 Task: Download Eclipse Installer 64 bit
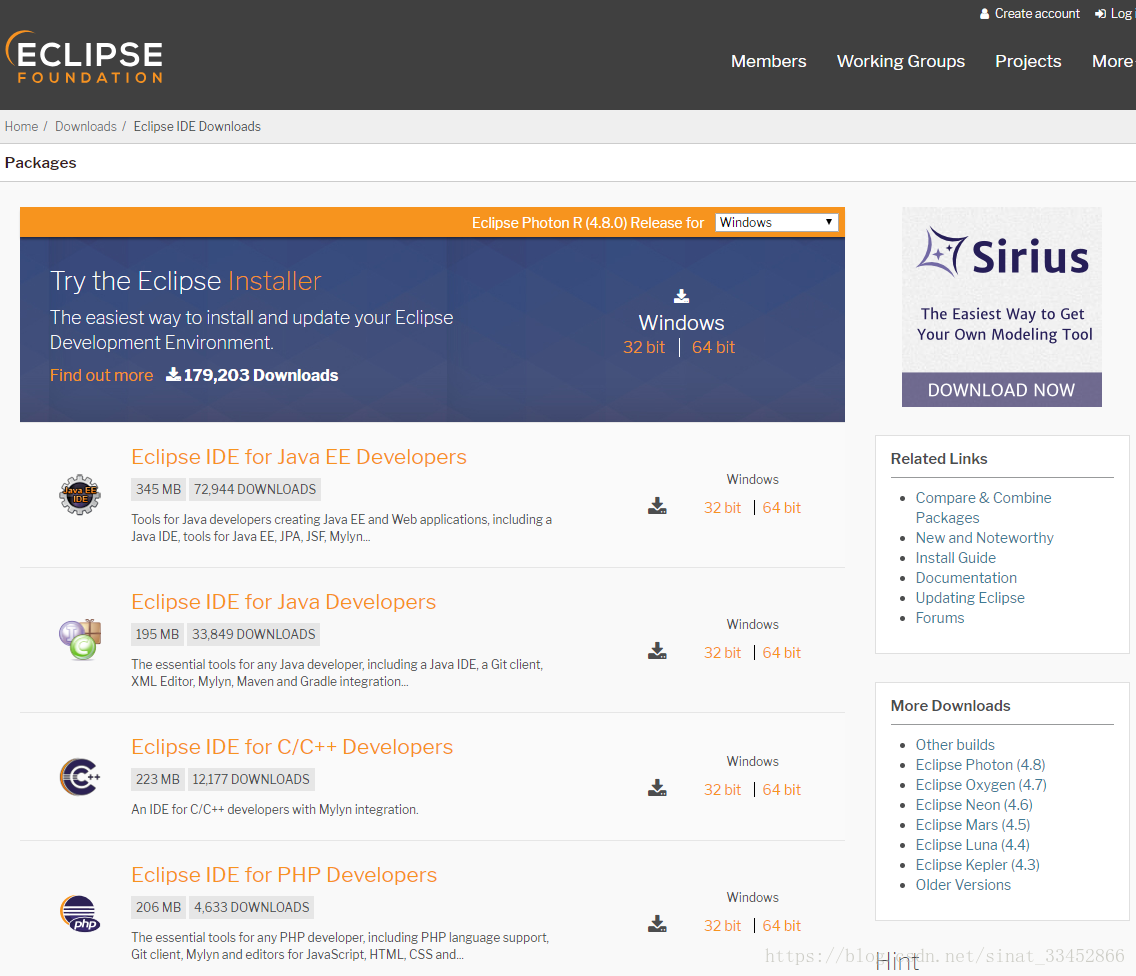click(713, 347)
